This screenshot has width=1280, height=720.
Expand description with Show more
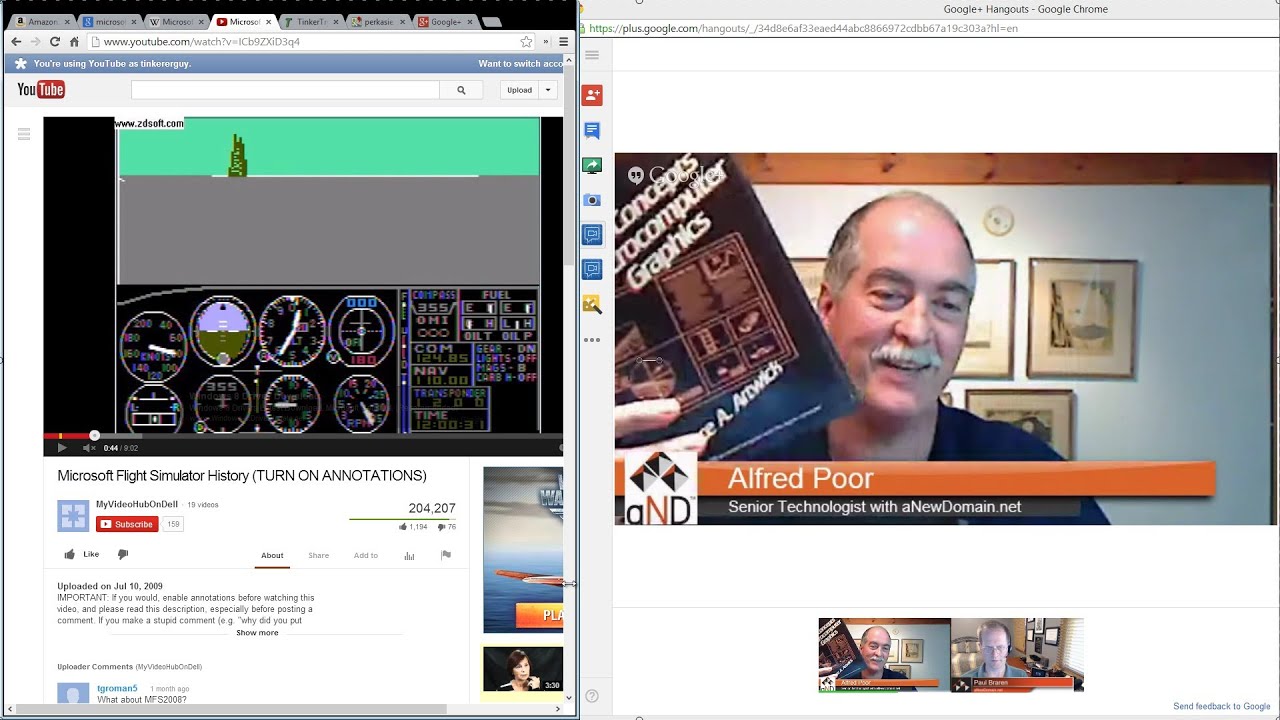click(257, 633)
